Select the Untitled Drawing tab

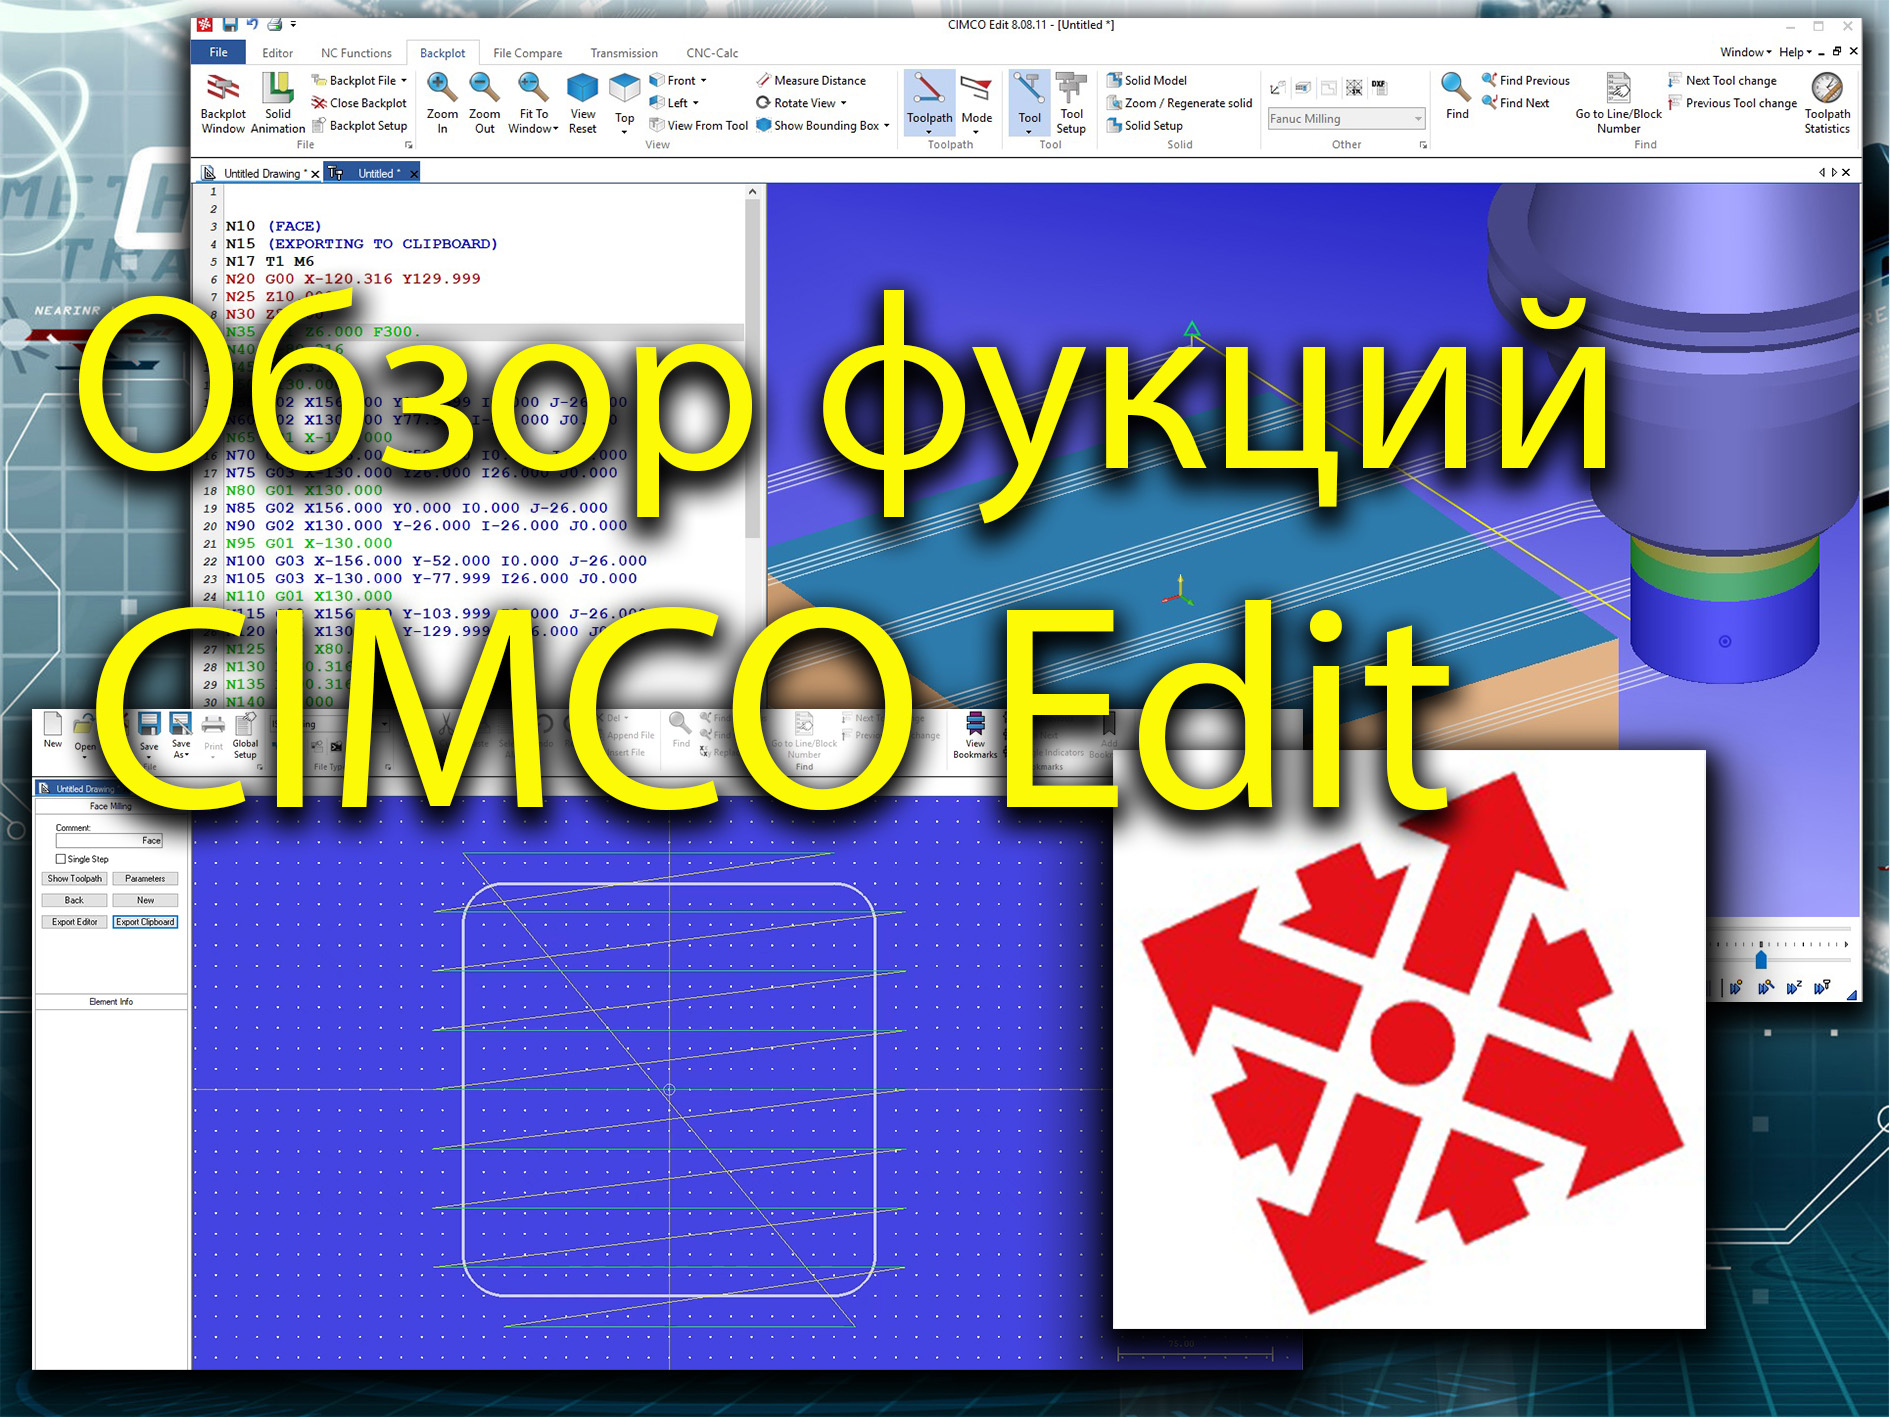click(x=262, y=172)
